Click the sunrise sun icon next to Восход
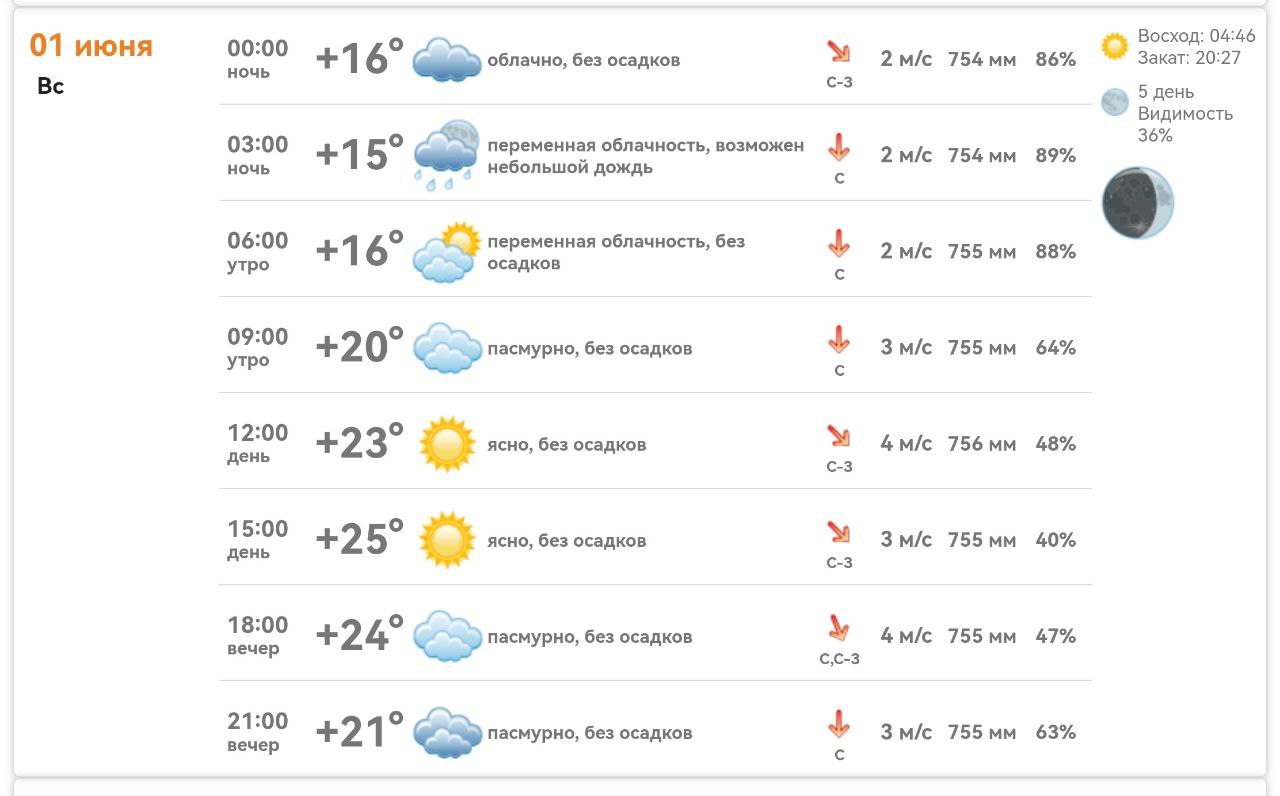 (1114, 46)
